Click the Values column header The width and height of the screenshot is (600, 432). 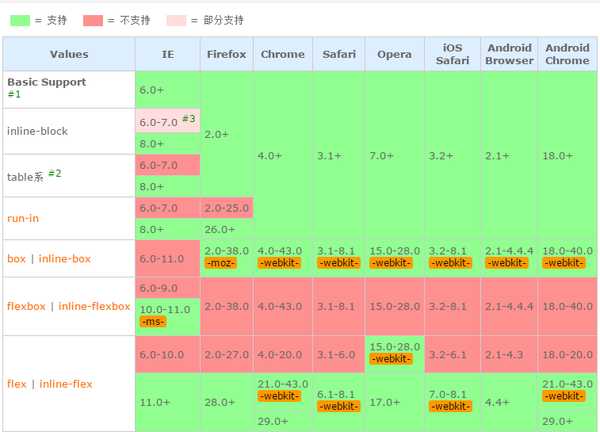click(x=69, y=54)
